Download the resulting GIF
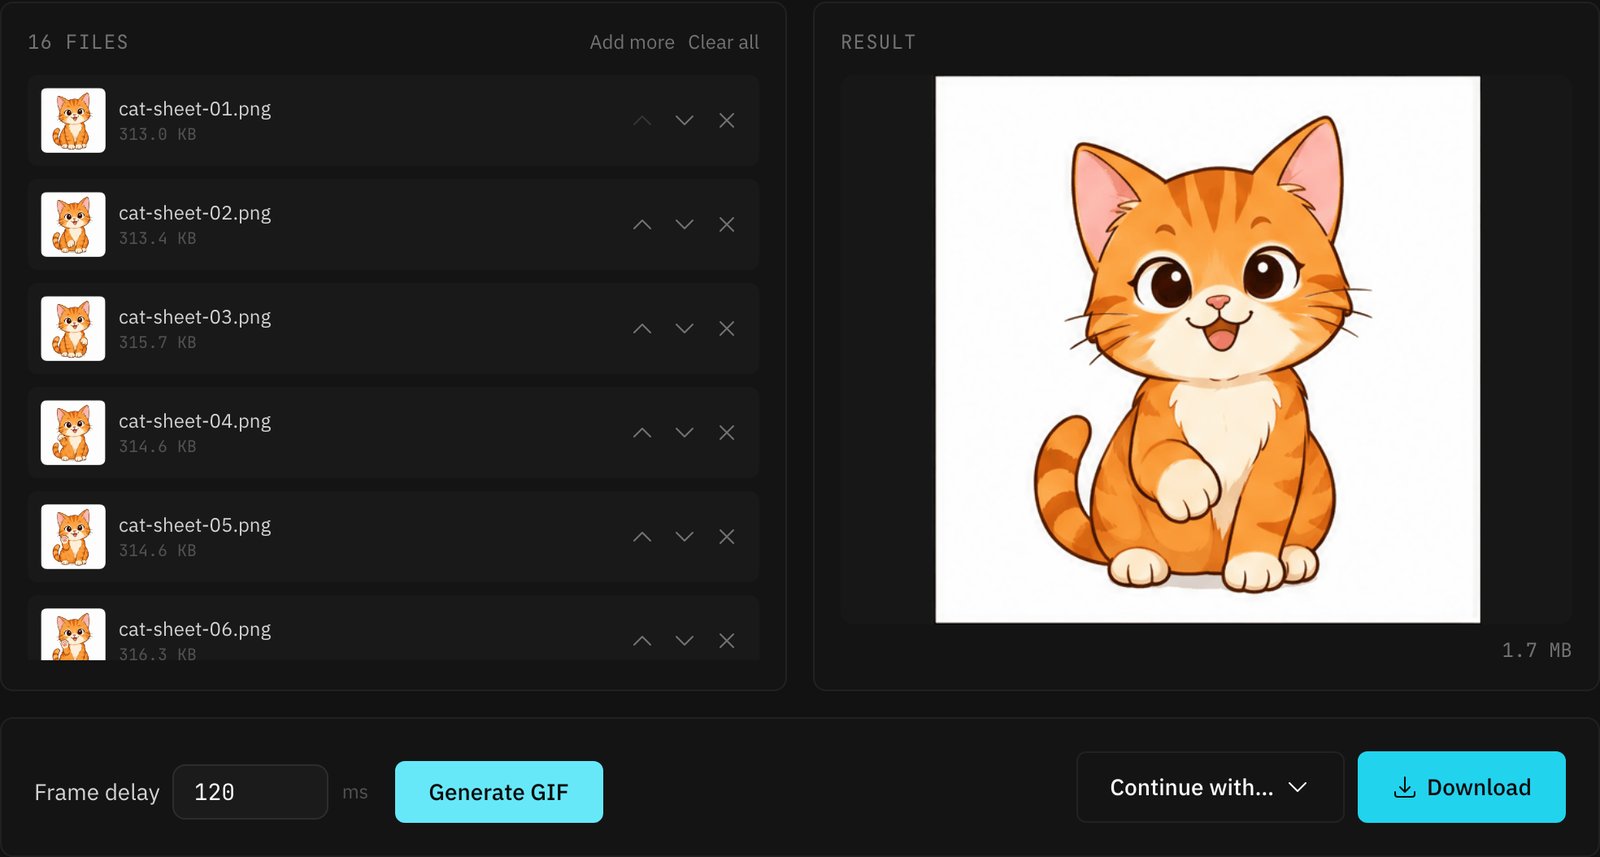Screen dimensions: 1600x857 click(x=1461, y=787)
